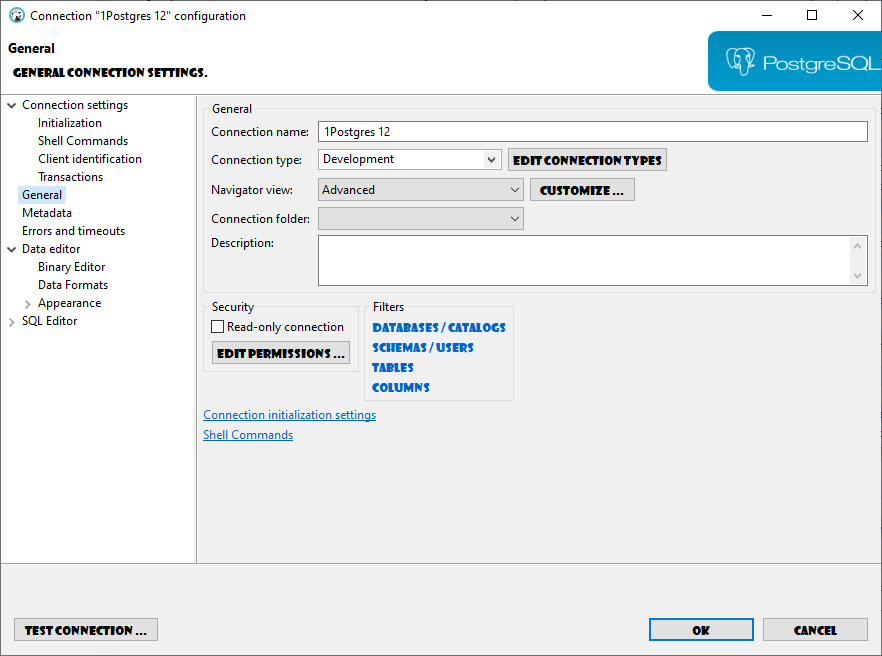The width and height of the screenshot is (882, 656).
Task: Open Connection initialization settings link
Action: (x=290, y=415)
